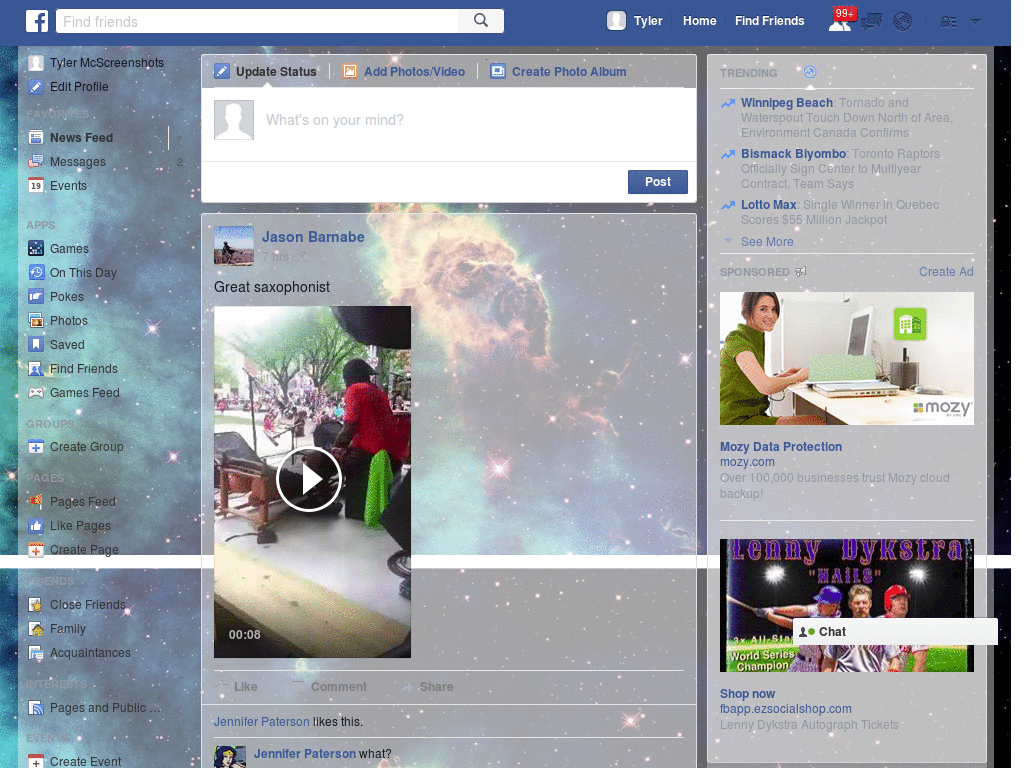The height and width of the screenshot is (768, 1024).
Task: Open the Lenny Dykstra ad image
Action: click(846, 605)
